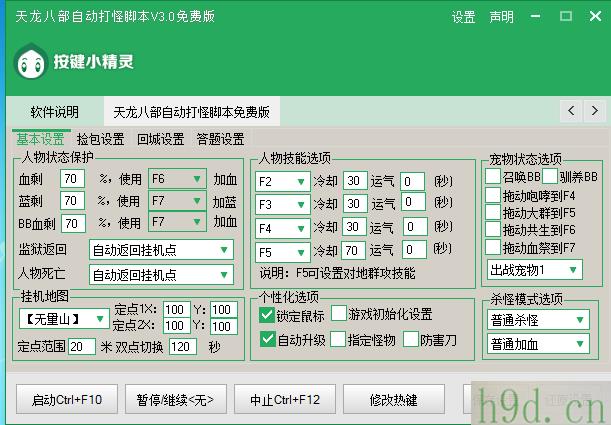The image size is (611, 425).
Task: Click the F3 运气 input field
Action: [413, 202]
